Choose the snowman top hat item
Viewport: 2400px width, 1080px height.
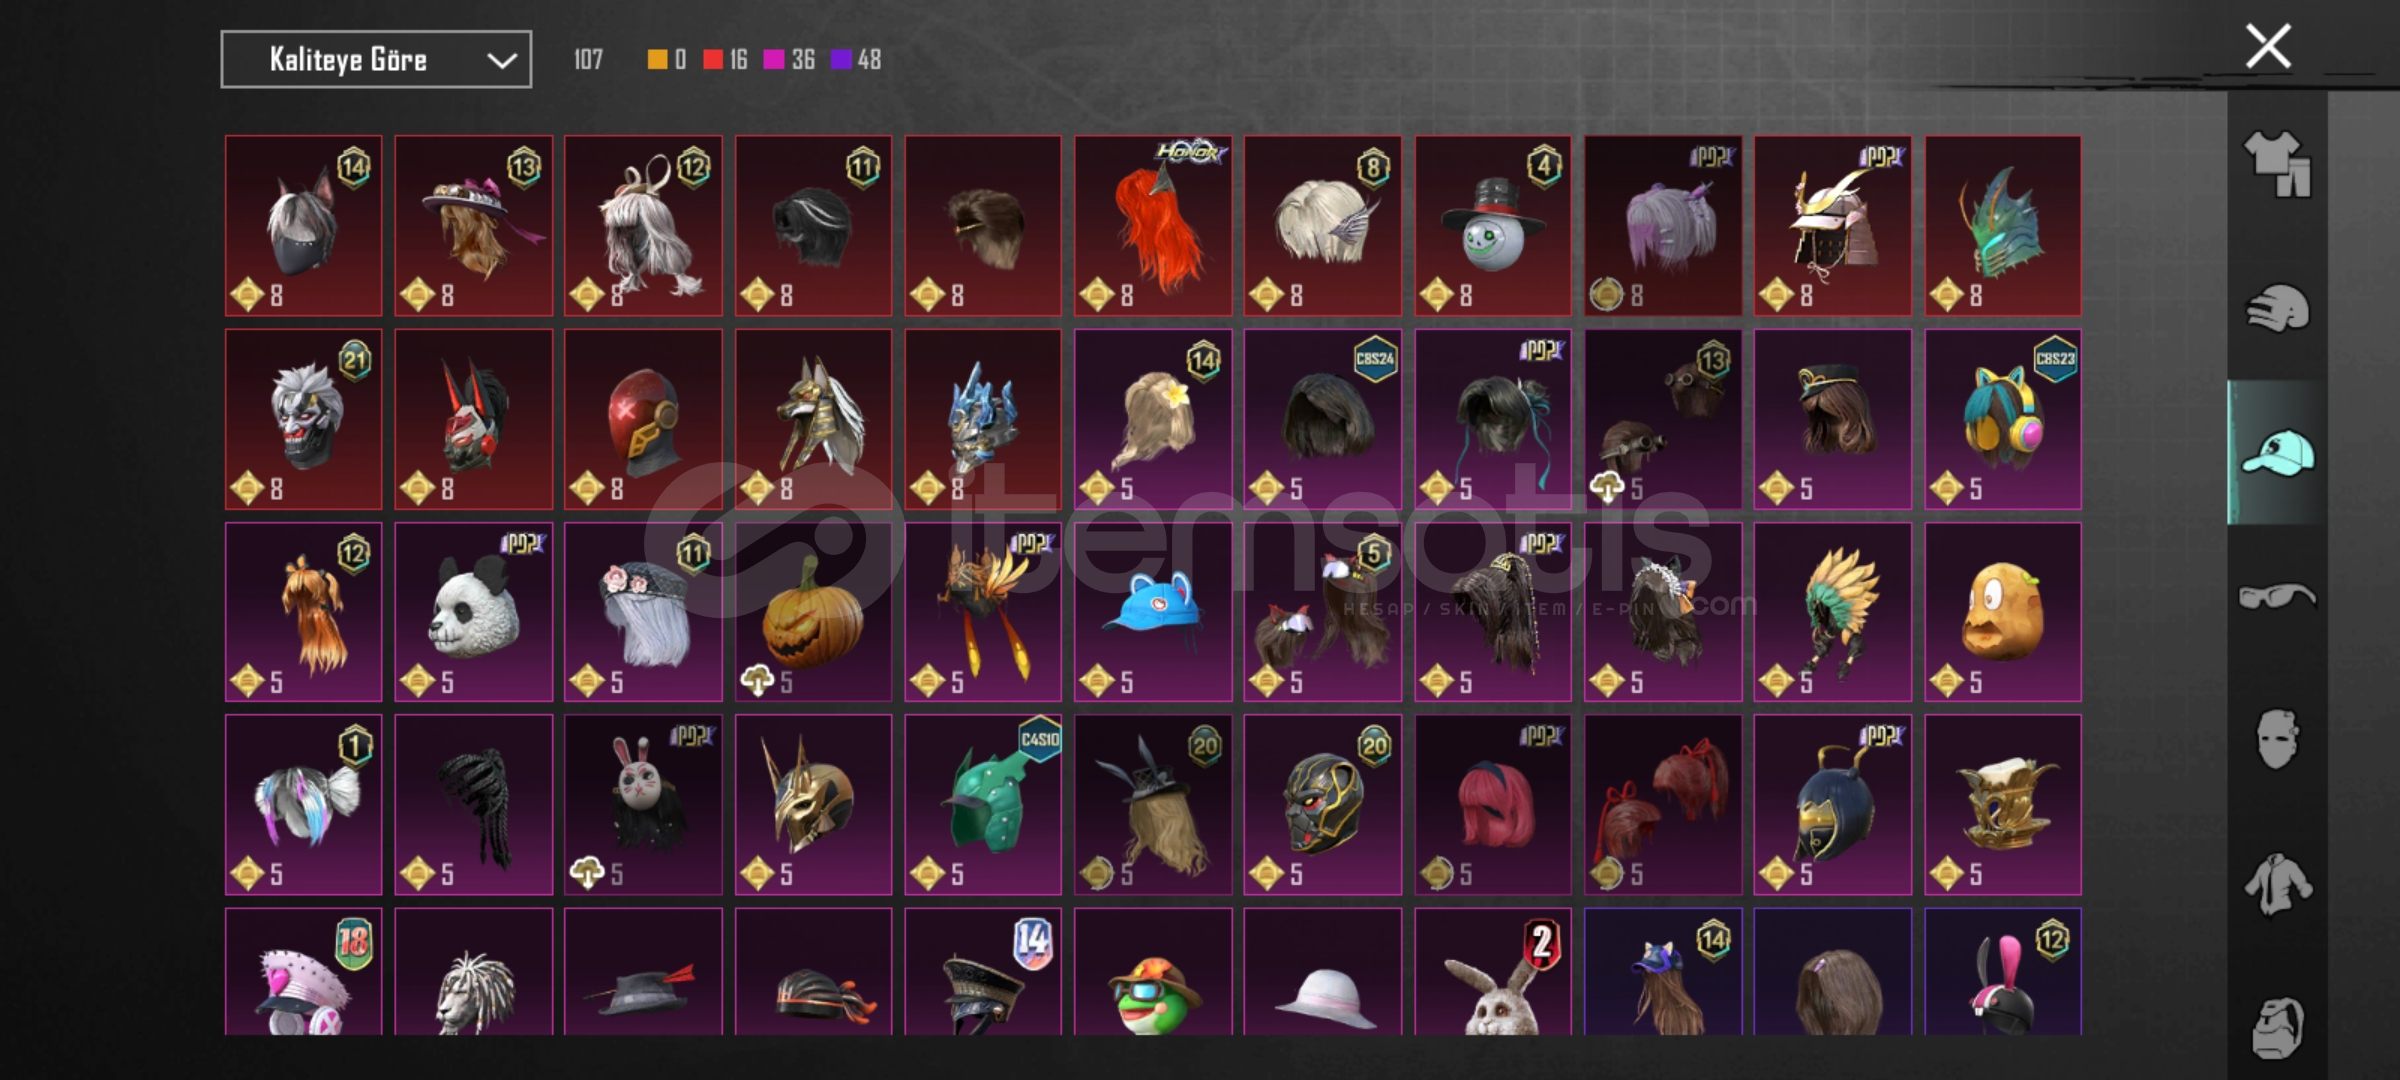[1493, 226]
